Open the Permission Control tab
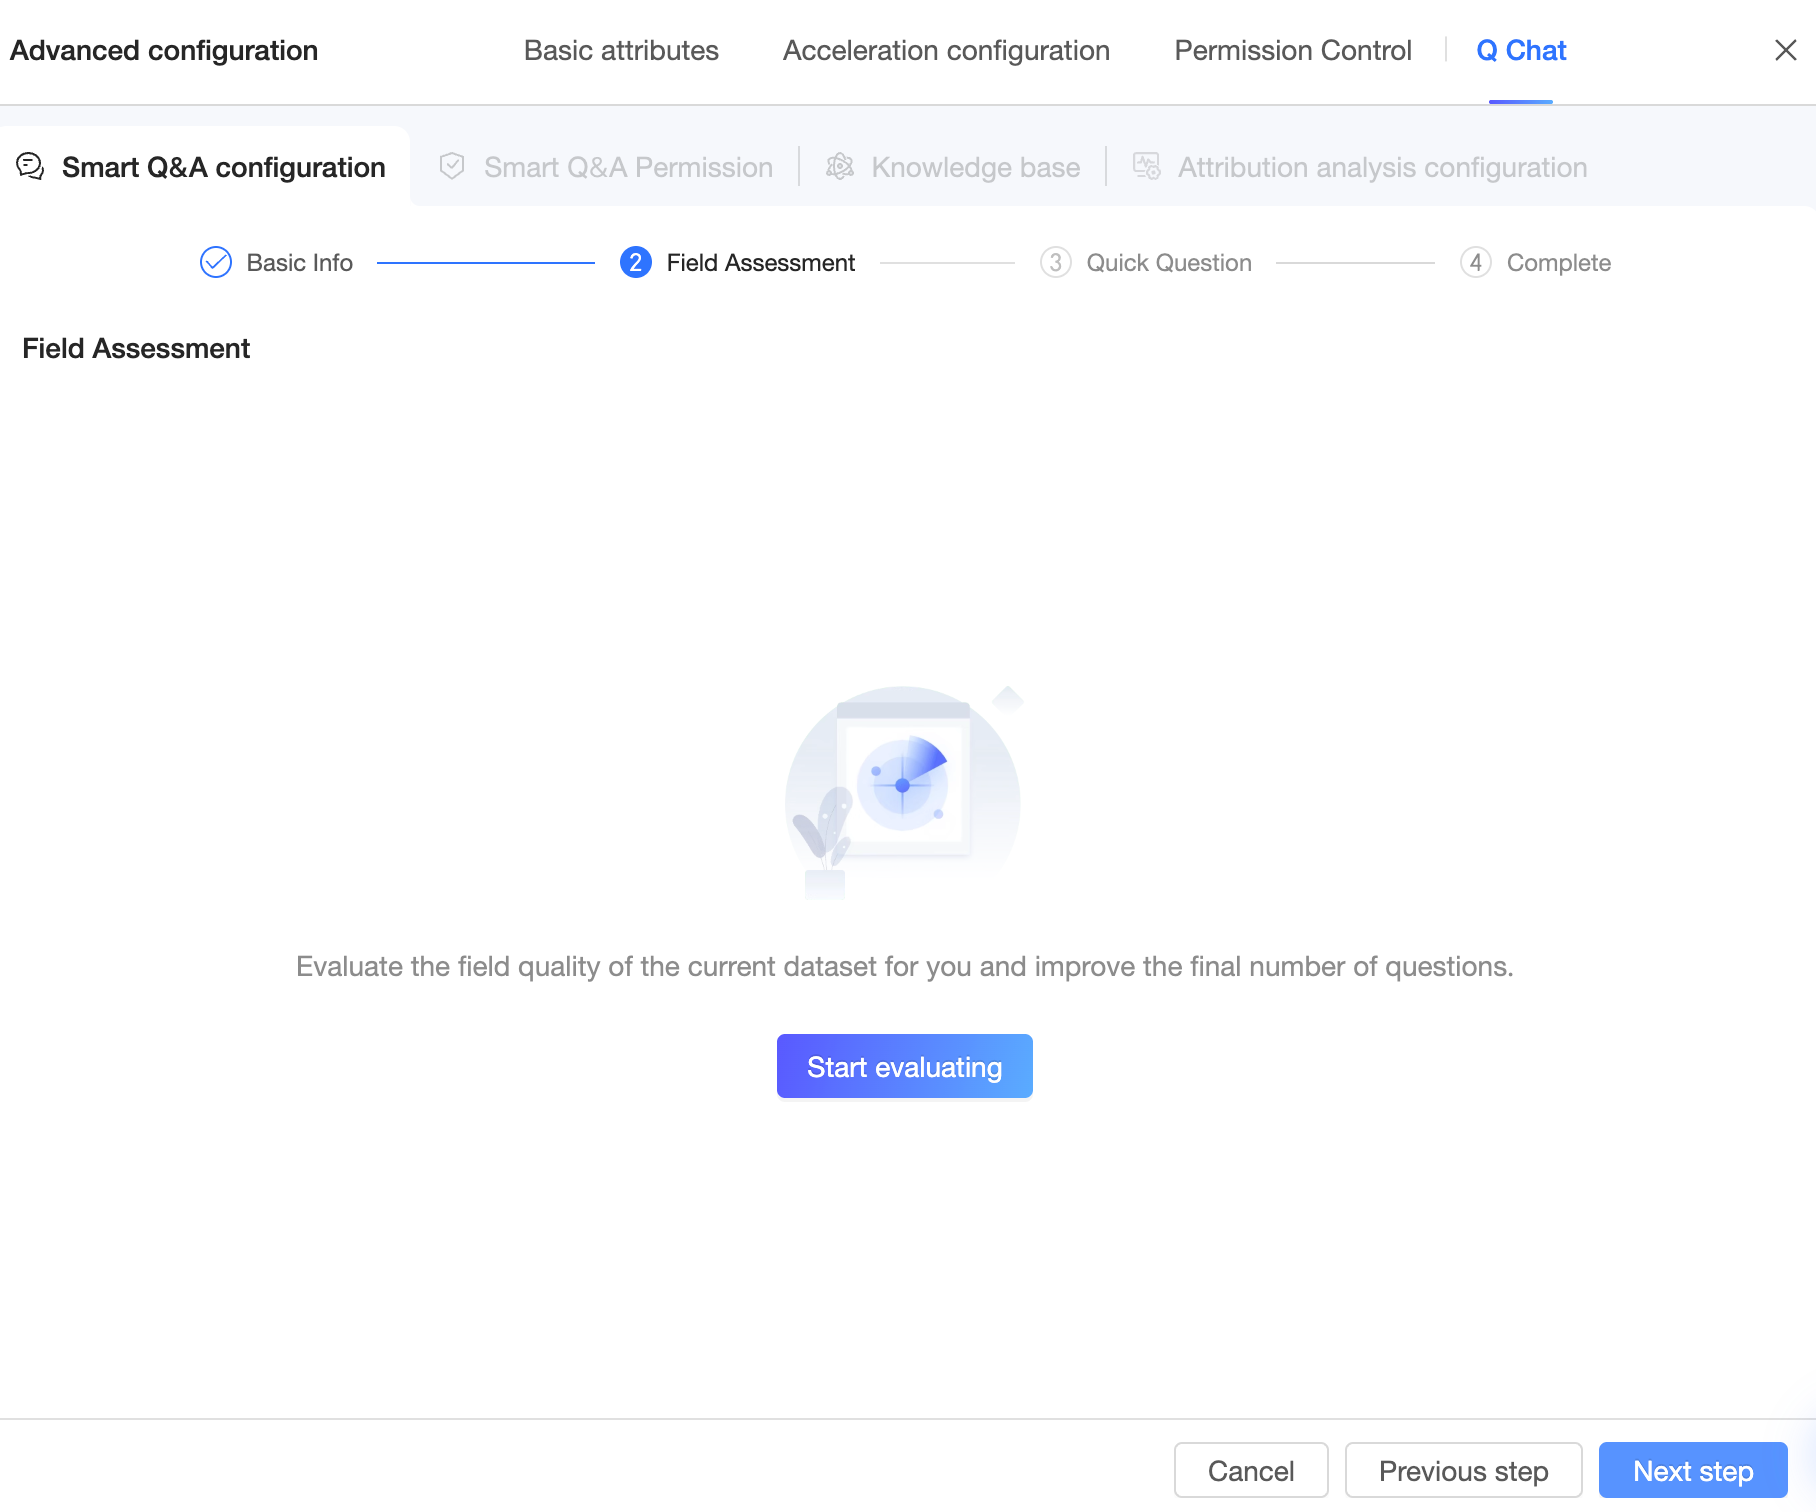1816x1512 pixels. coord(1293,50)
